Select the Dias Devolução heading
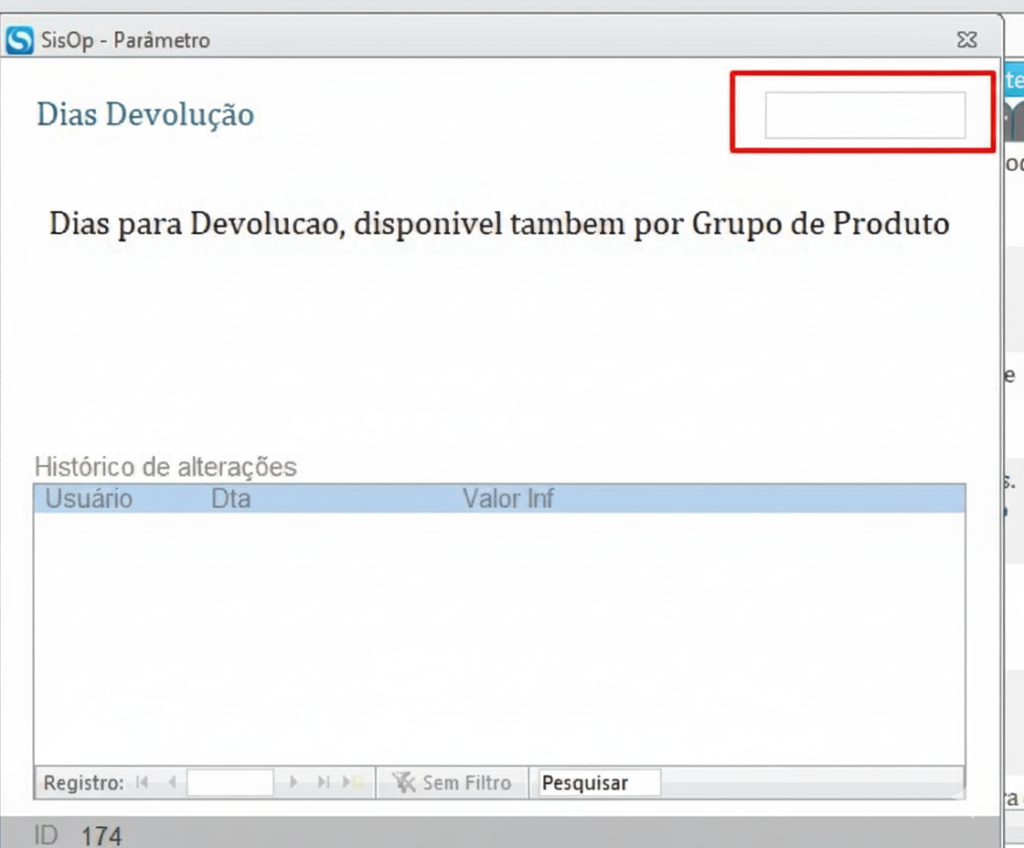1024x848 pixels. (145, 115)
